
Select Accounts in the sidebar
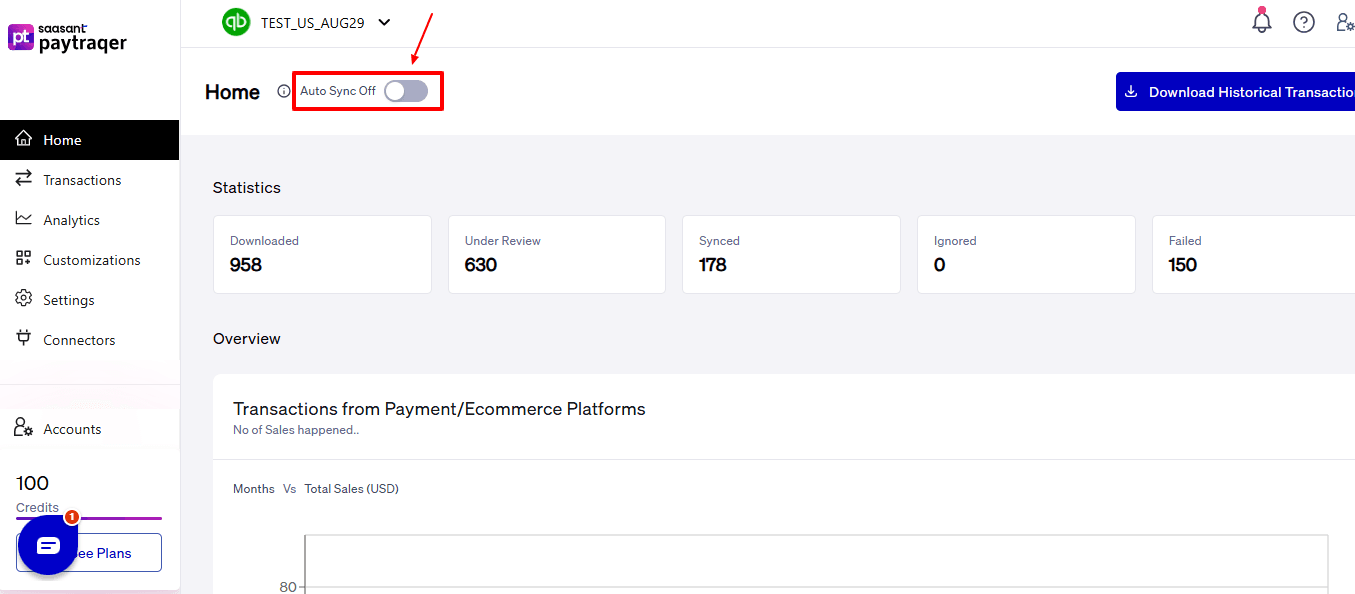pyautogui.click(x=72, y=429)
